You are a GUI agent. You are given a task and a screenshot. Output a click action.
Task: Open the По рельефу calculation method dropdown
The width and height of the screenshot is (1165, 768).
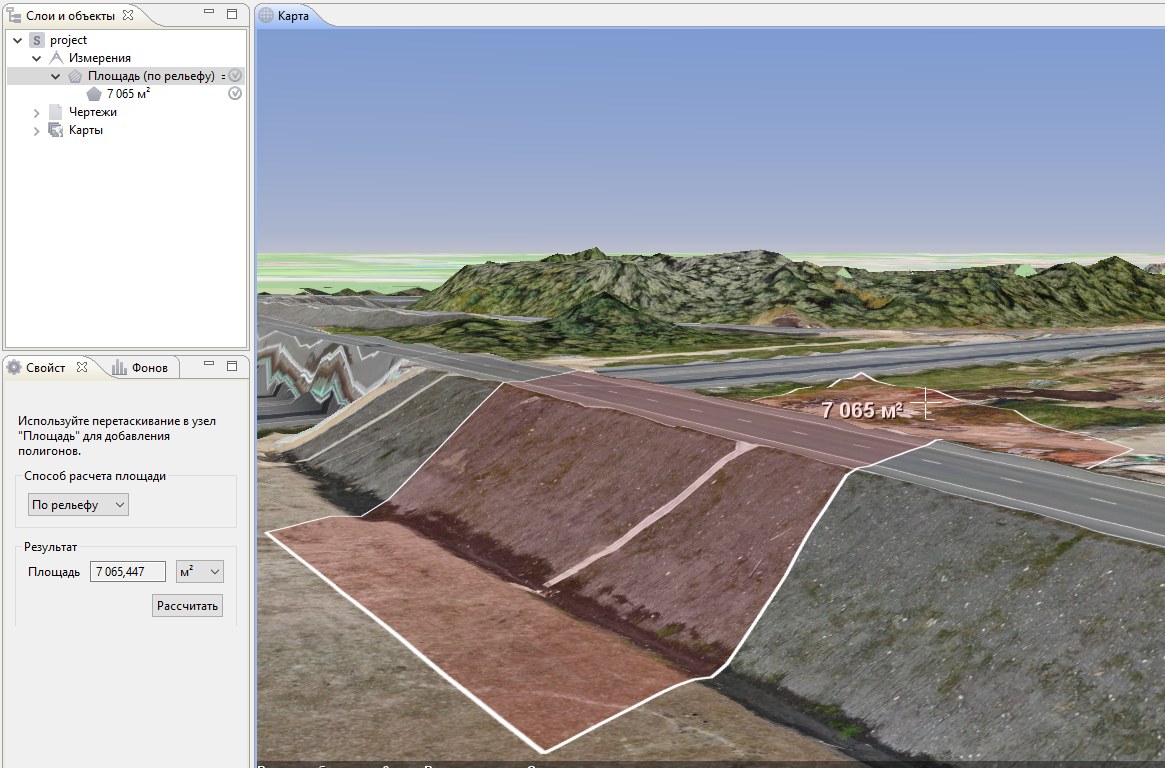tap(78, 505)
